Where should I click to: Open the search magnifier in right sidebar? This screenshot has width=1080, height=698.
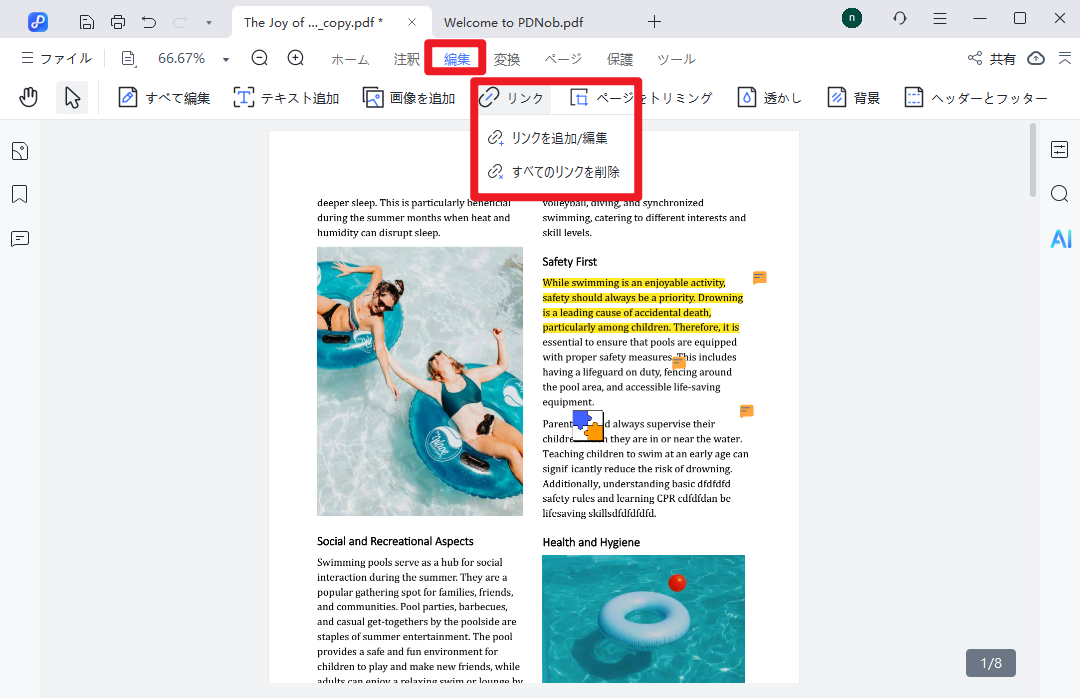click(1060, 194)
